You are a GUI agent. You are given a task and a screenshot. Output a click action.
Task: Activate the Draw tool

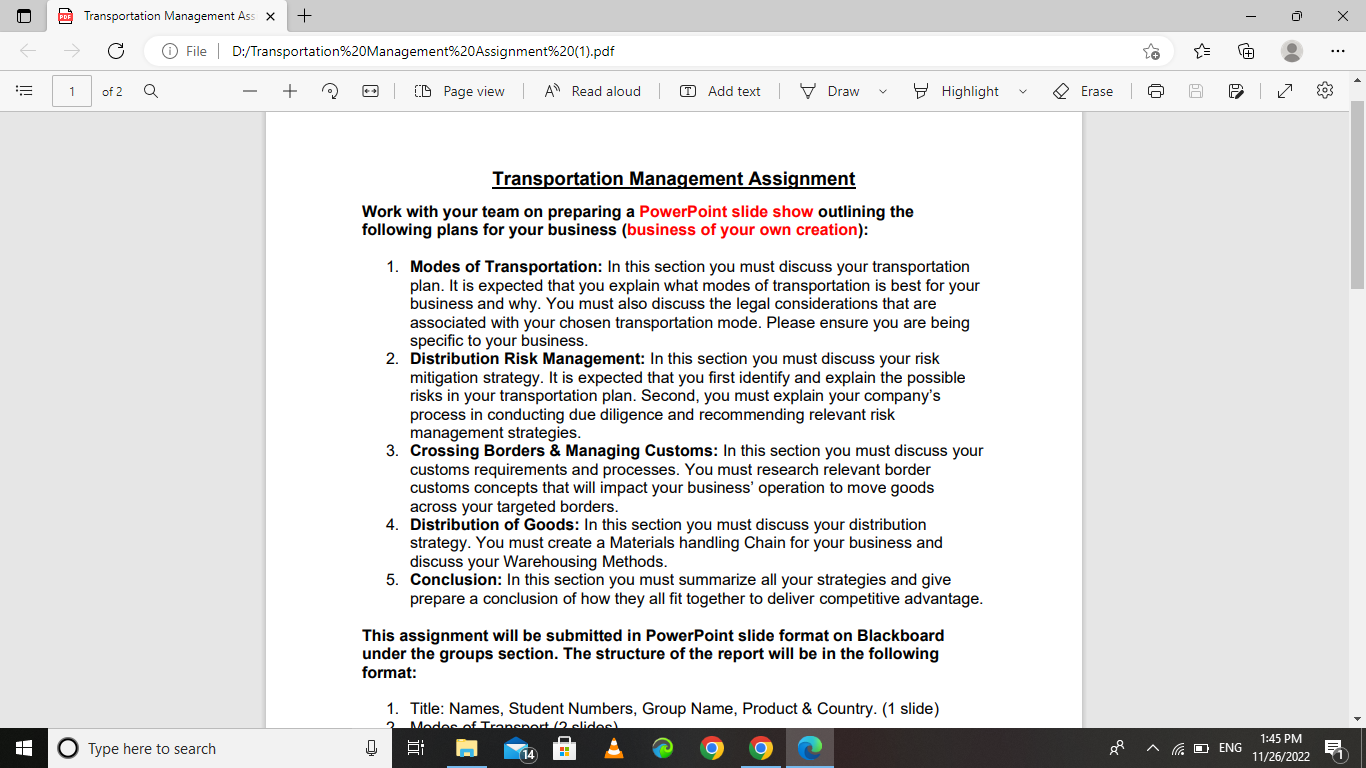pos(830,91)
